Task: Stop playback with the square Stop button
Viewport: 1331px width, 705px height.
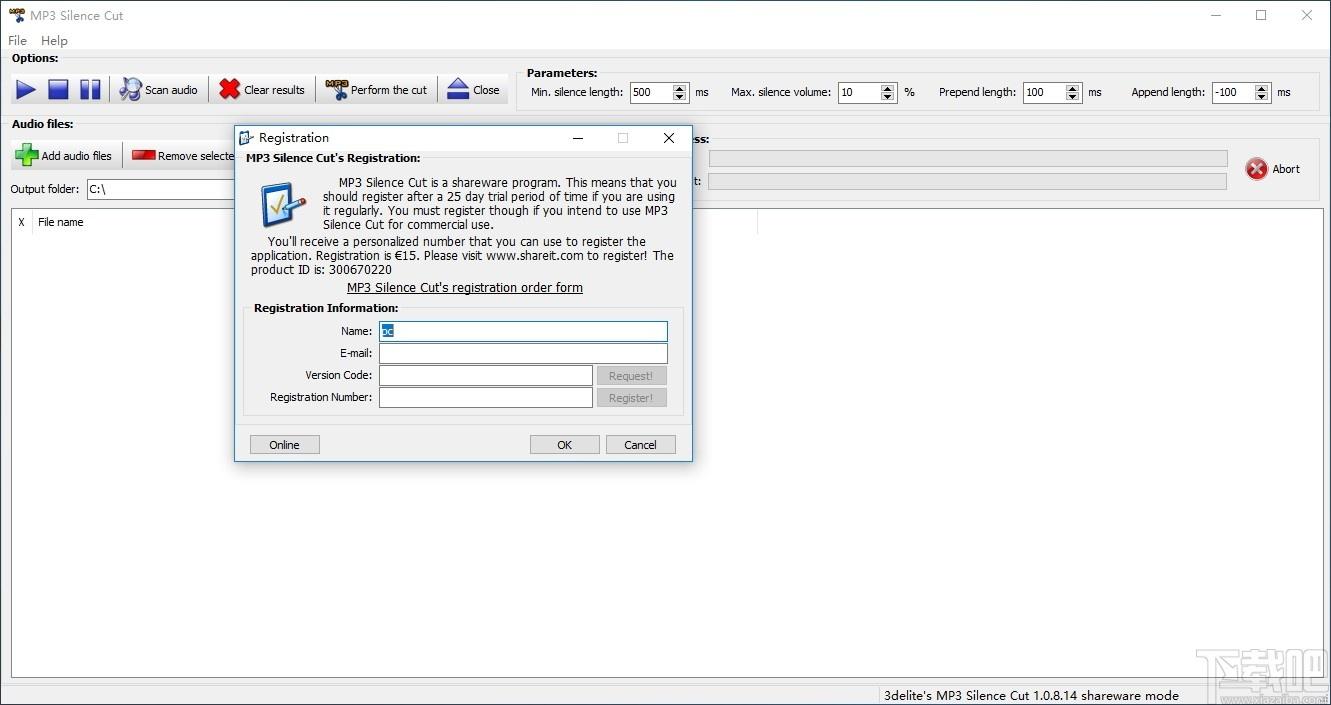Action: [x=58, y=90]
